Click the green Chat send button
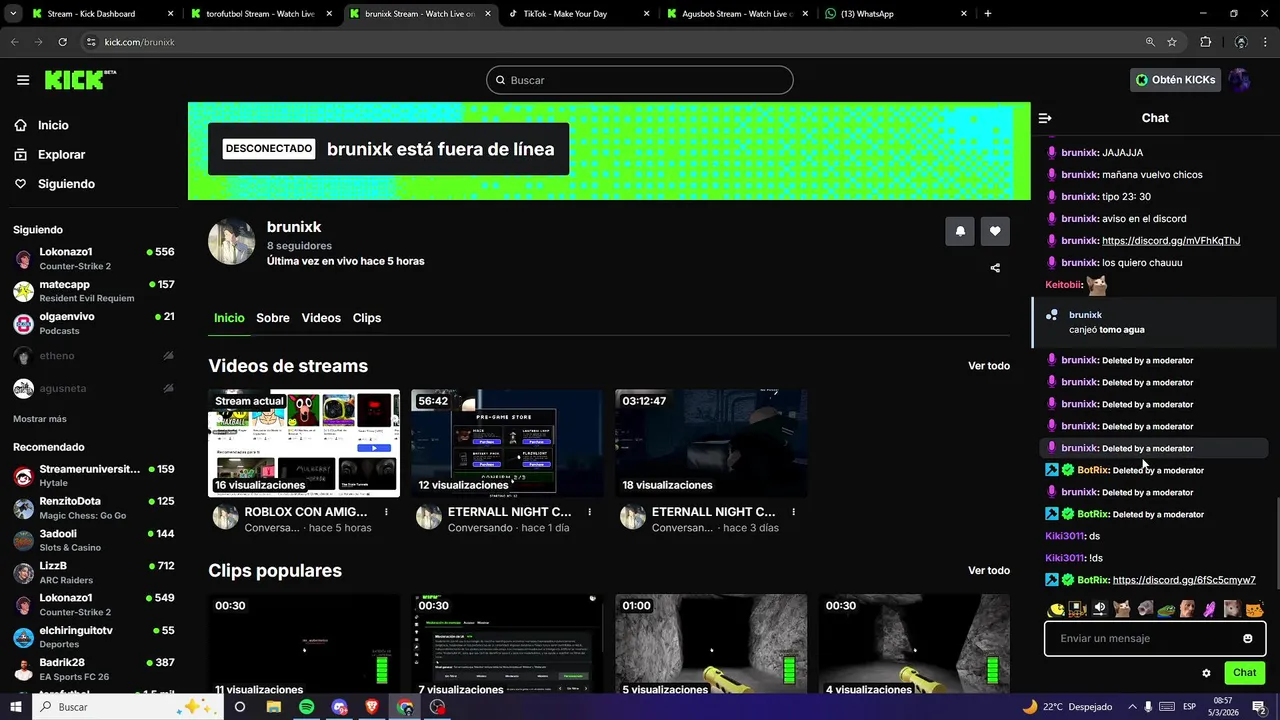Image resolution: width=1280 pixels, height=720 pixels. 1245,673
